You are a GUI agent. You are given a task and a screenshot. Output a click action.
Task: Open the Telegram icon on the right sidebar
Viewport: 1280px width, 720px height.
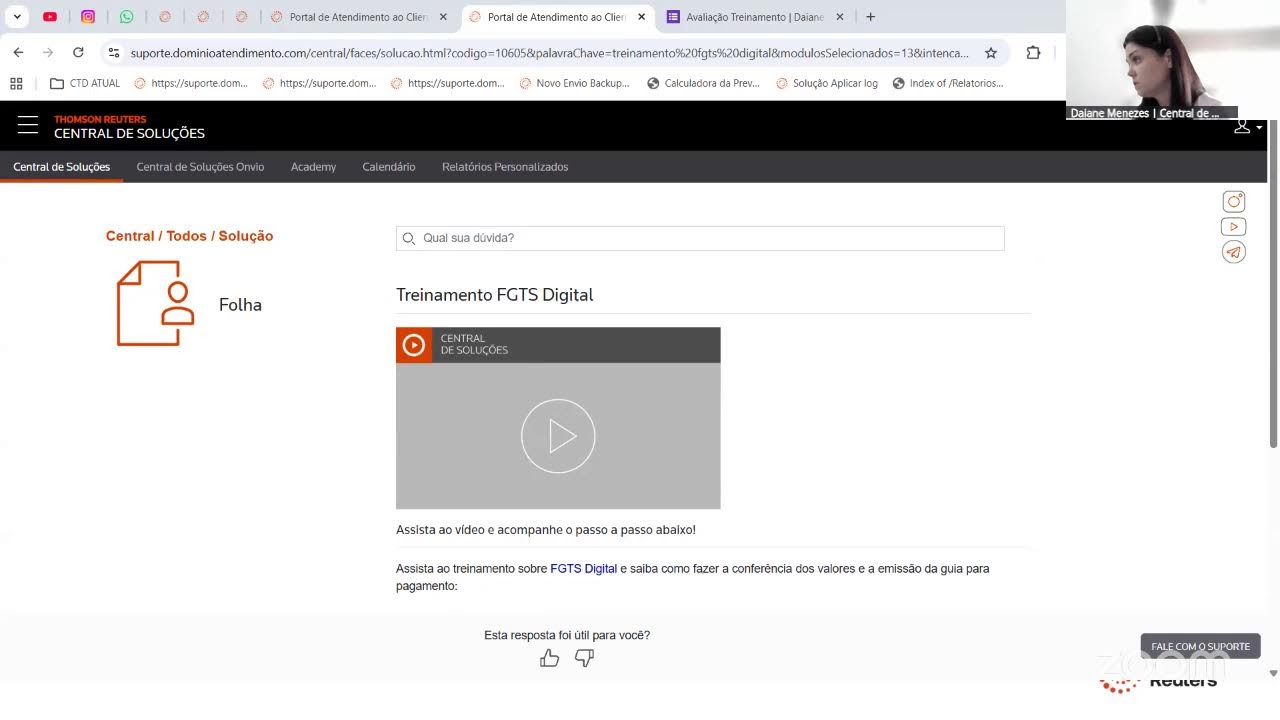coord(1234,252)
